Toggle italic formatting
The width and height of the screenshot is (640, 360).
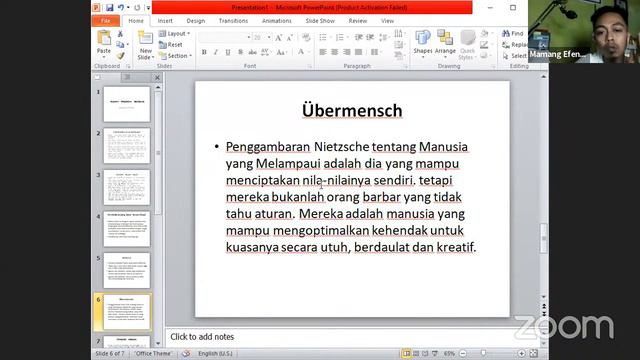tap(216, 52)
